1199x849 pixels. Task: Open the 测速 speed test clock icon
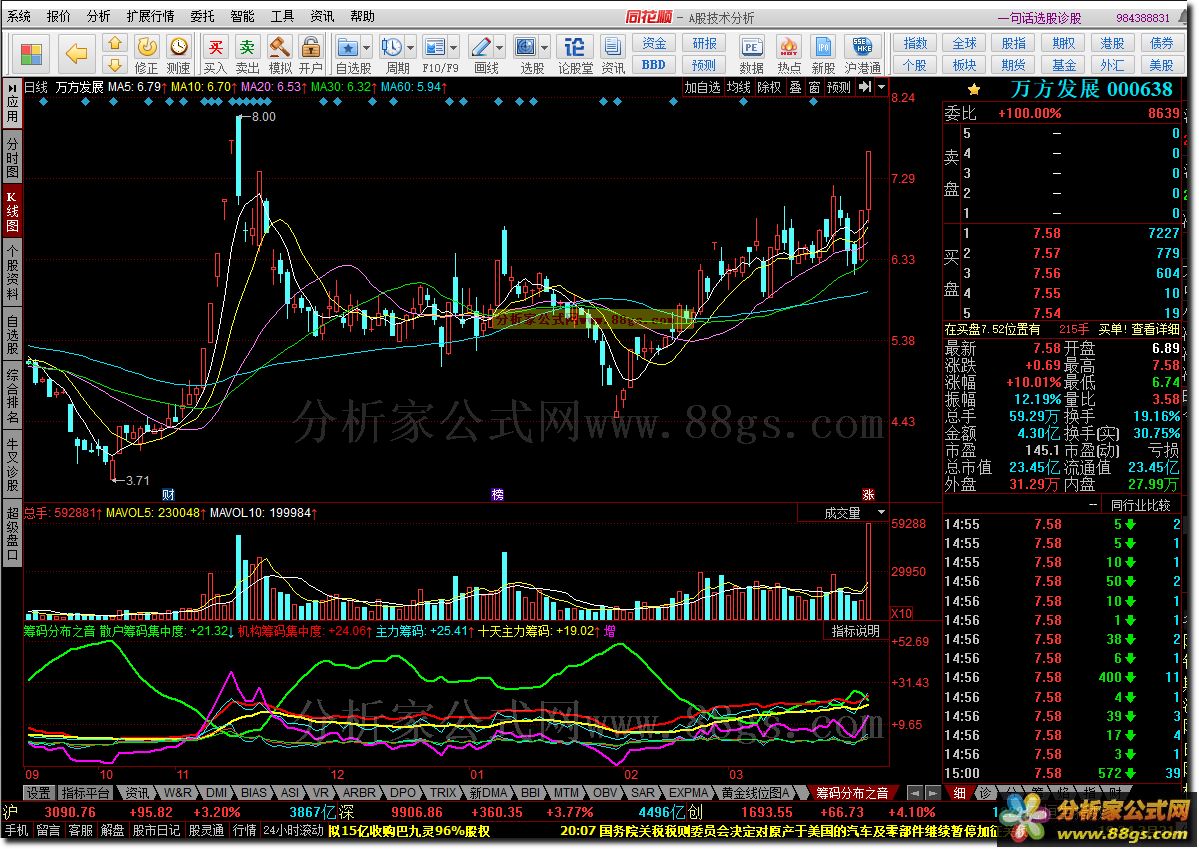(178, 54)
